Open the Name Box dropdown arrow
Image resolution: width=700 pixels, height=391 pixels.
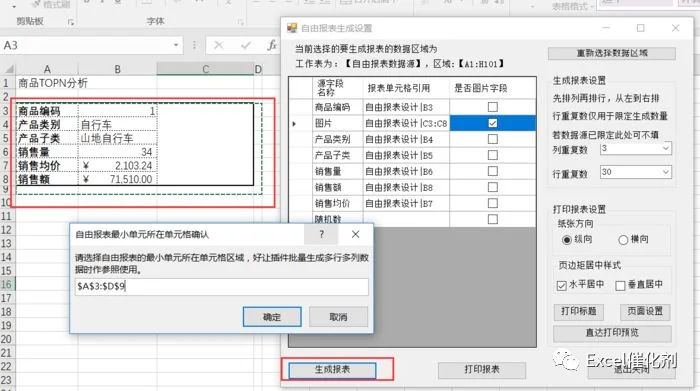(x=176, y=45)
